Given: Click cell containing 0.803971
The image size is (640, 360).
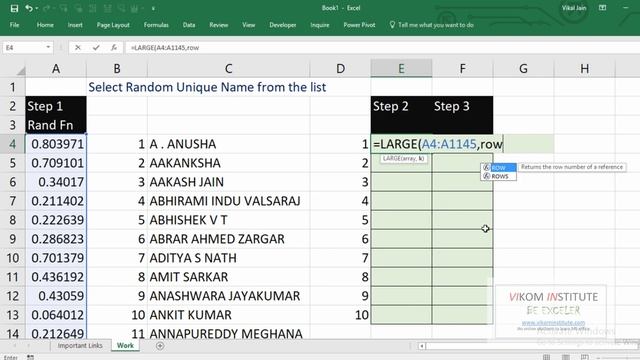Looking at the screenshot, I should (x=56, y=144).
